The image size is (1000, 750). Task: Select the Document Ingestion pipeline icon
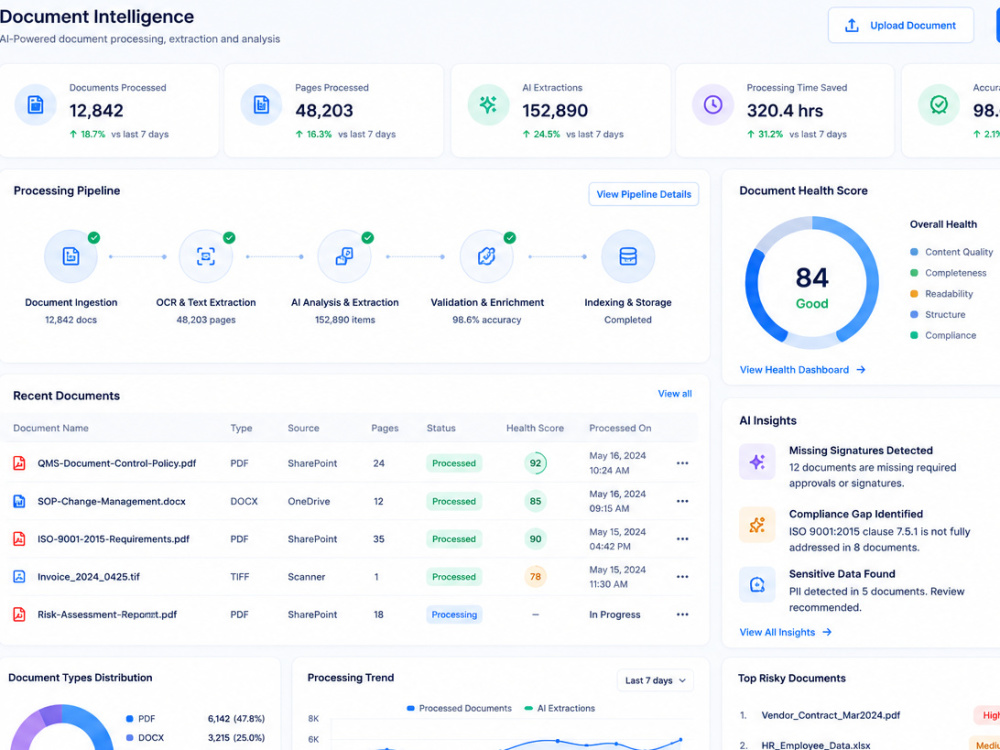pos(71,256)
